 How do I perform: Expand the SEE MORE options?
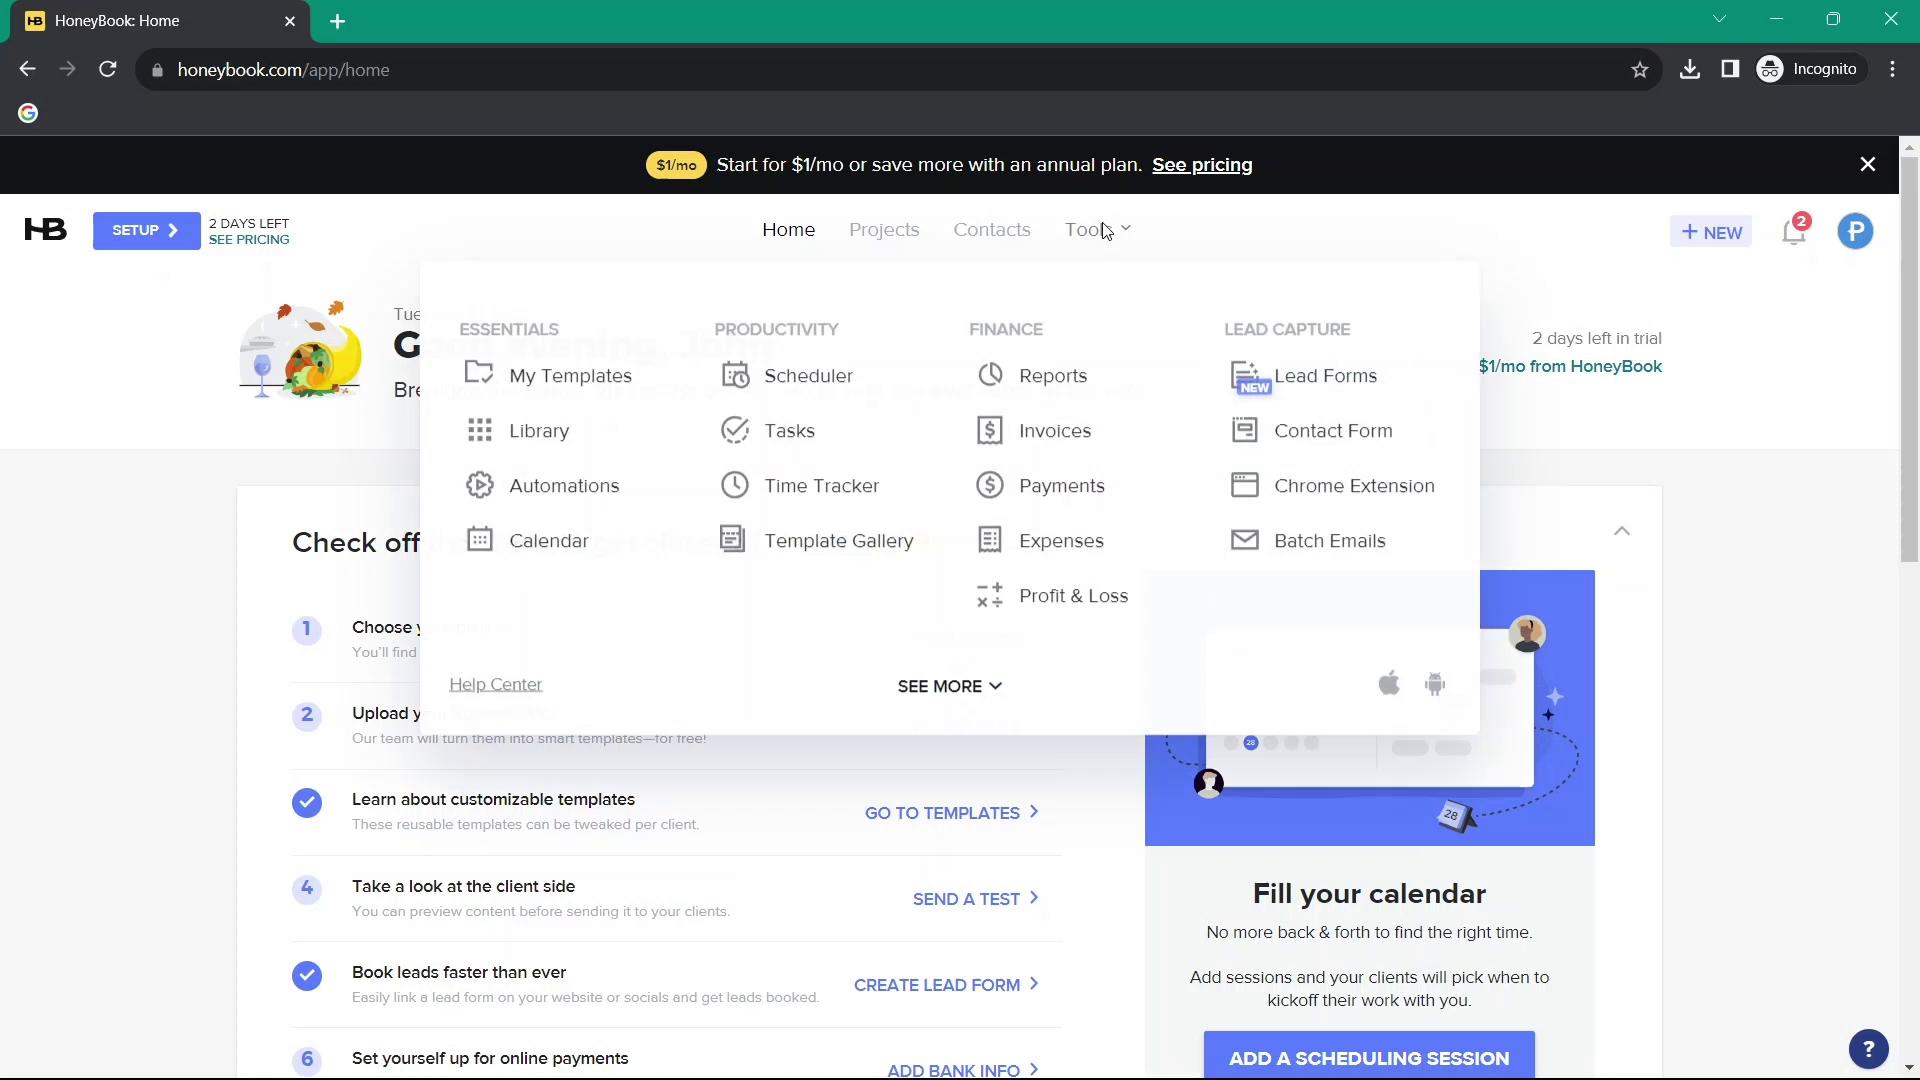[x=949, y=686]
